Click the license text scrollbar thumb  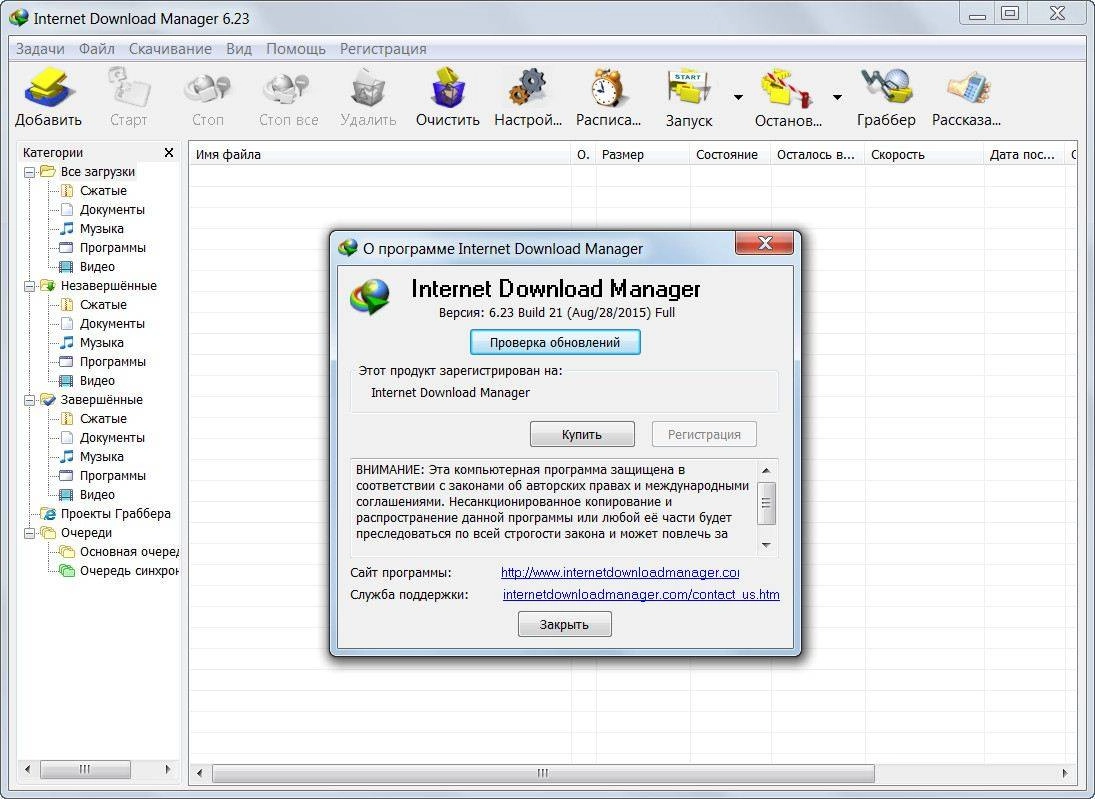coord(766,503)
